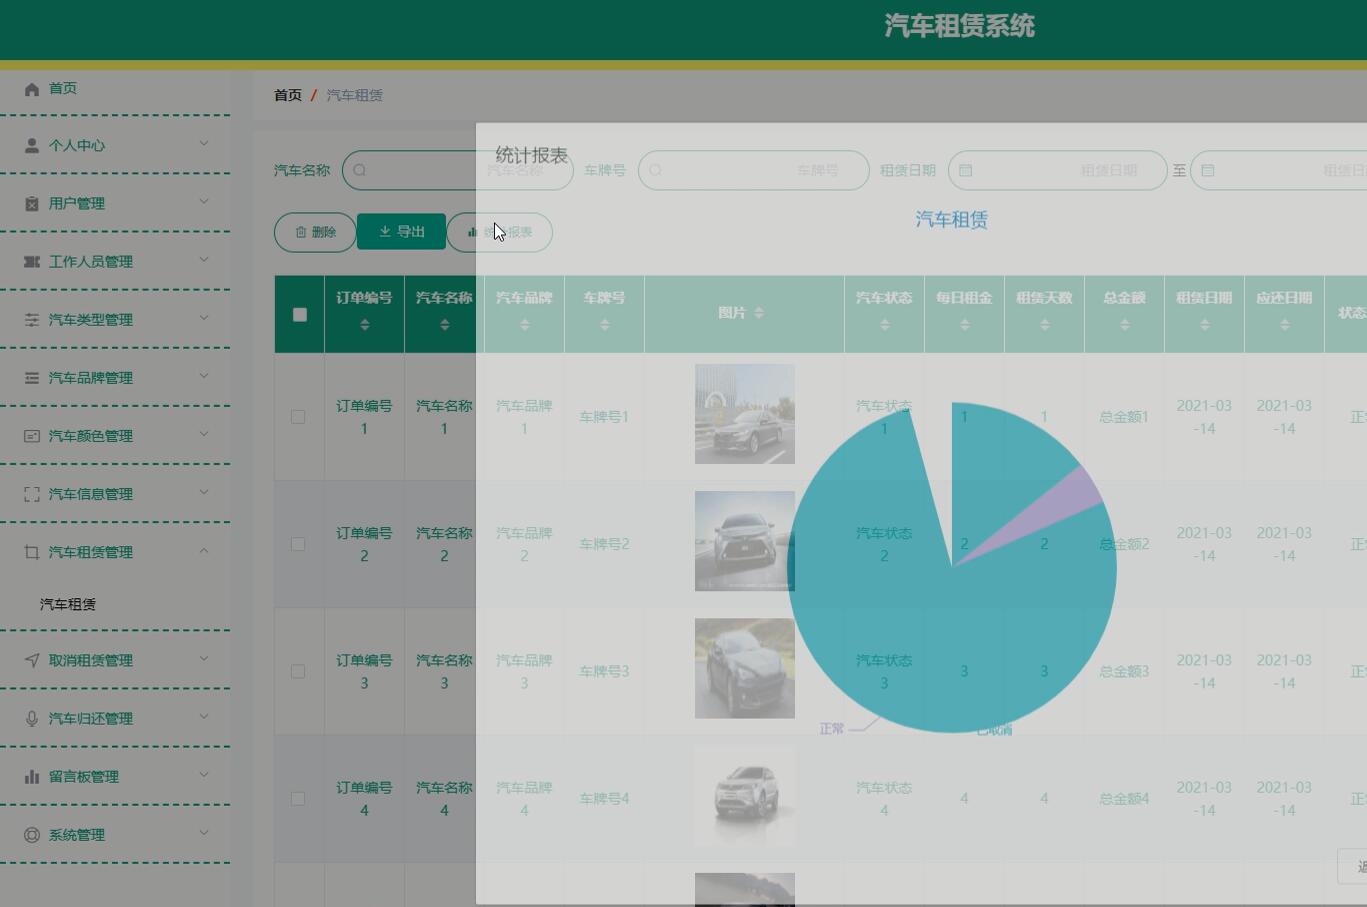Open the car image for 订单编号 3

(745, 668)
